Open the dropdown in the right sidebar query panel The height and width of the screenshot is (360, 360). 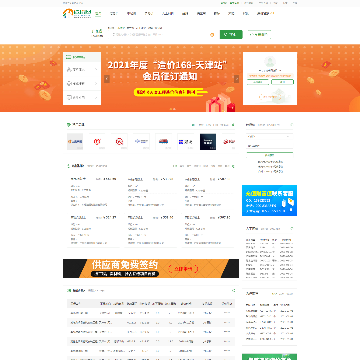pos(269,136)
